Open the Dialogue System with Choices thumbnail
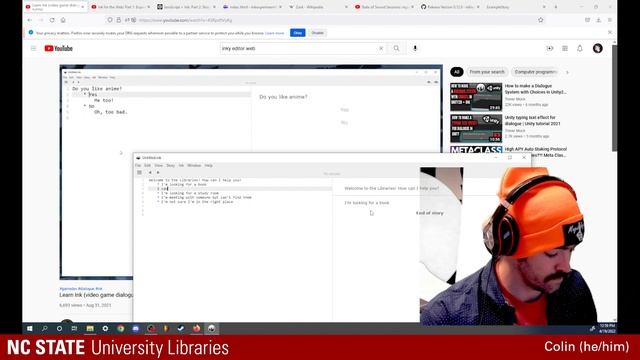 pos(476,97)
